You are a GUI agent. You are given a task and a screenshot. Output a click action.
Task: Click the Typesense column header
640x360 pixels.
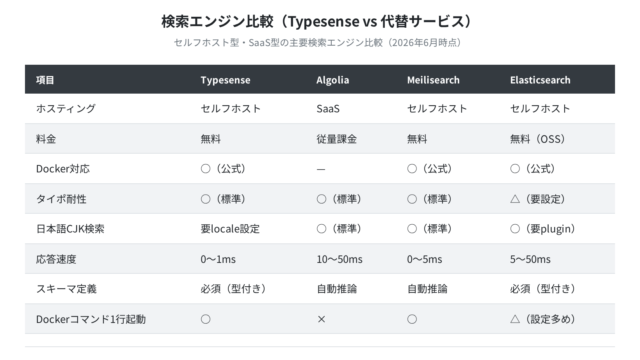tap(225, 80)
